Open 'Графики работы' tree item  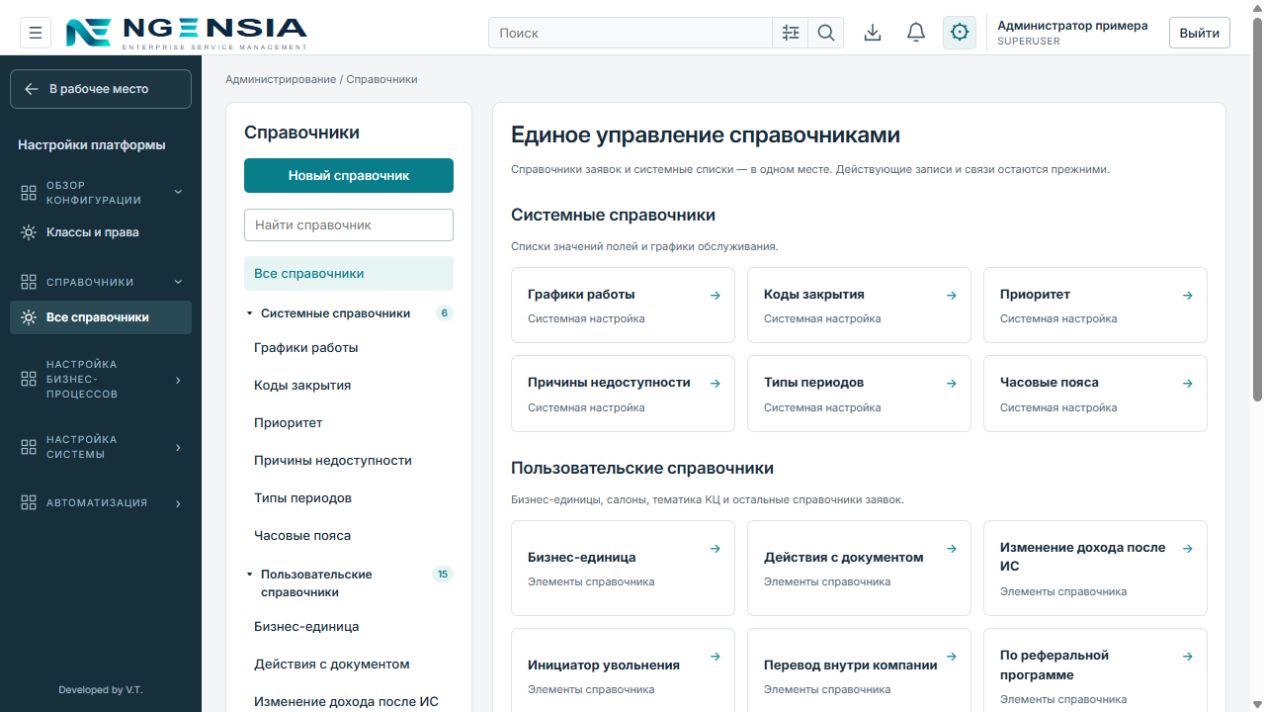(x=348, y=348)
